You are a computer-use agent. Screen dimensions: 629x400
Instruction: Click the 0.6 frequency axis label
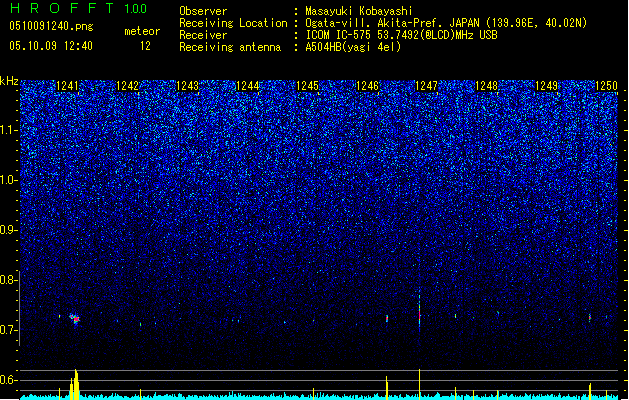(9, 380)
